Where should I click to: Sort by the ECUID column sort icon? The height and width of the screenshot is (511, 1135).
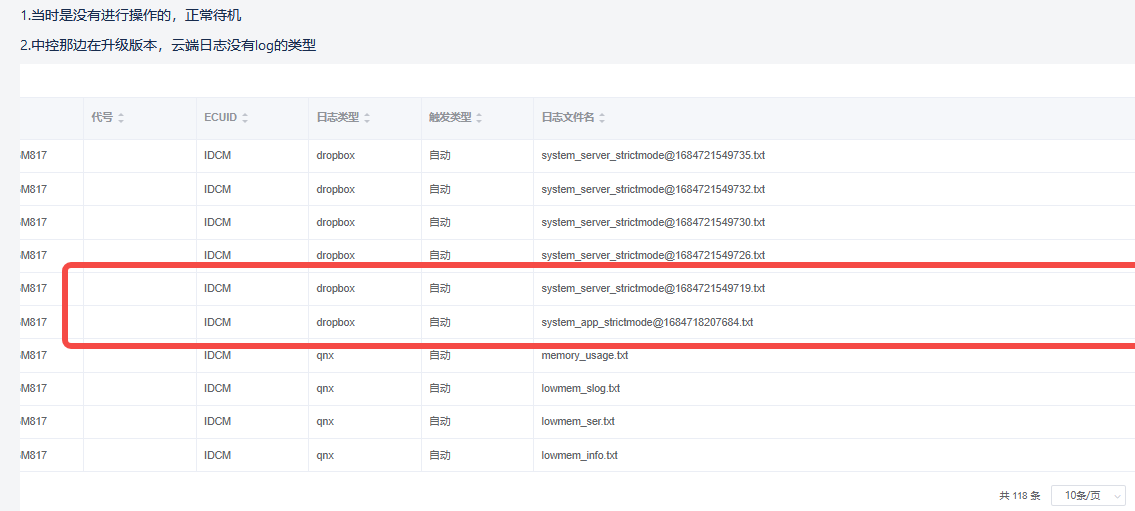(245, 118)
